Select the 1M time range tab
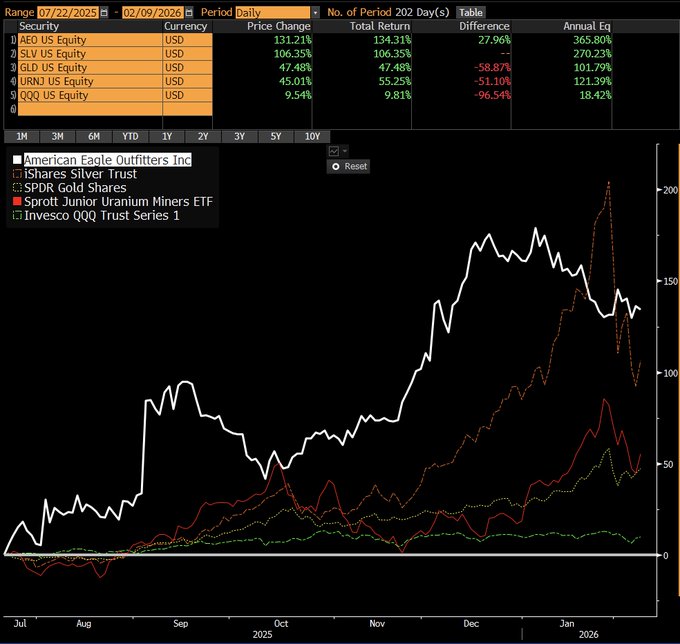 21,136
